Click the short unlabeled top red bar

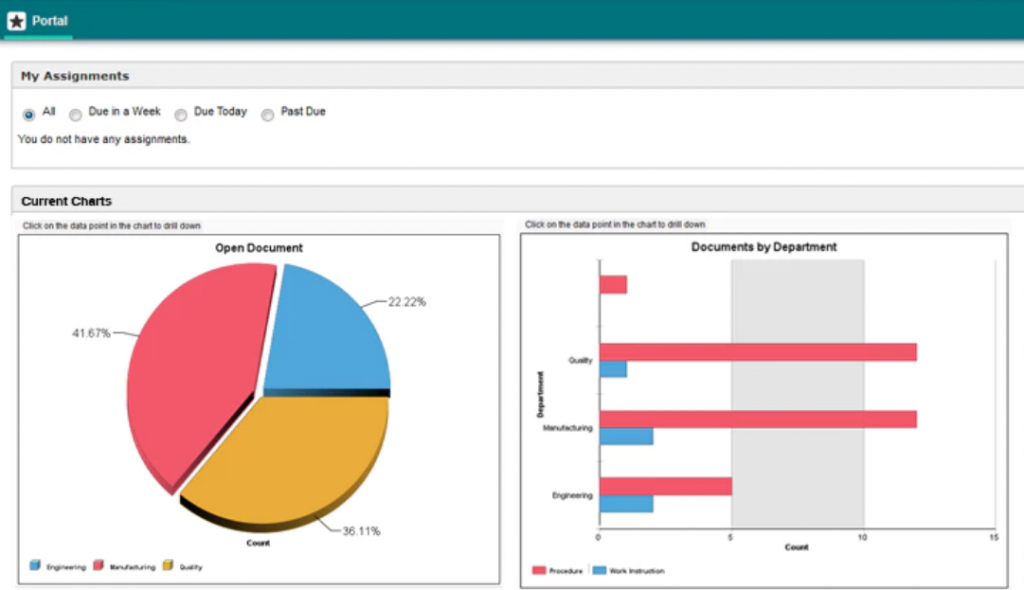(x=613, y=284)
